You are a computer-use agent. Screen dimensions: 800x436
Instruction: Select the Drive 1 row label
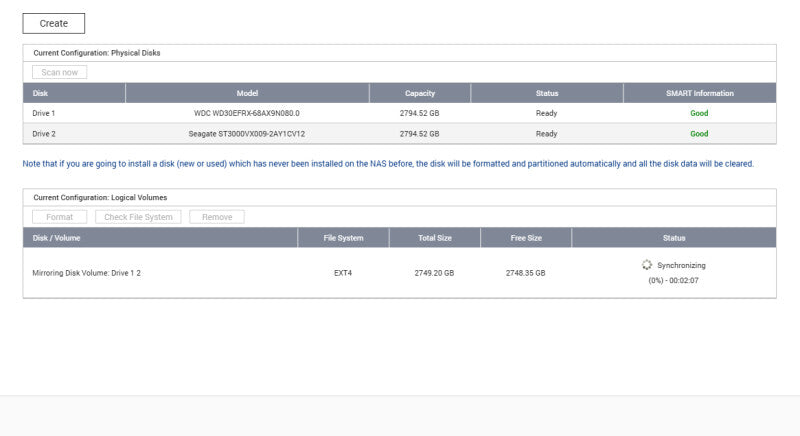coord(43,113)
